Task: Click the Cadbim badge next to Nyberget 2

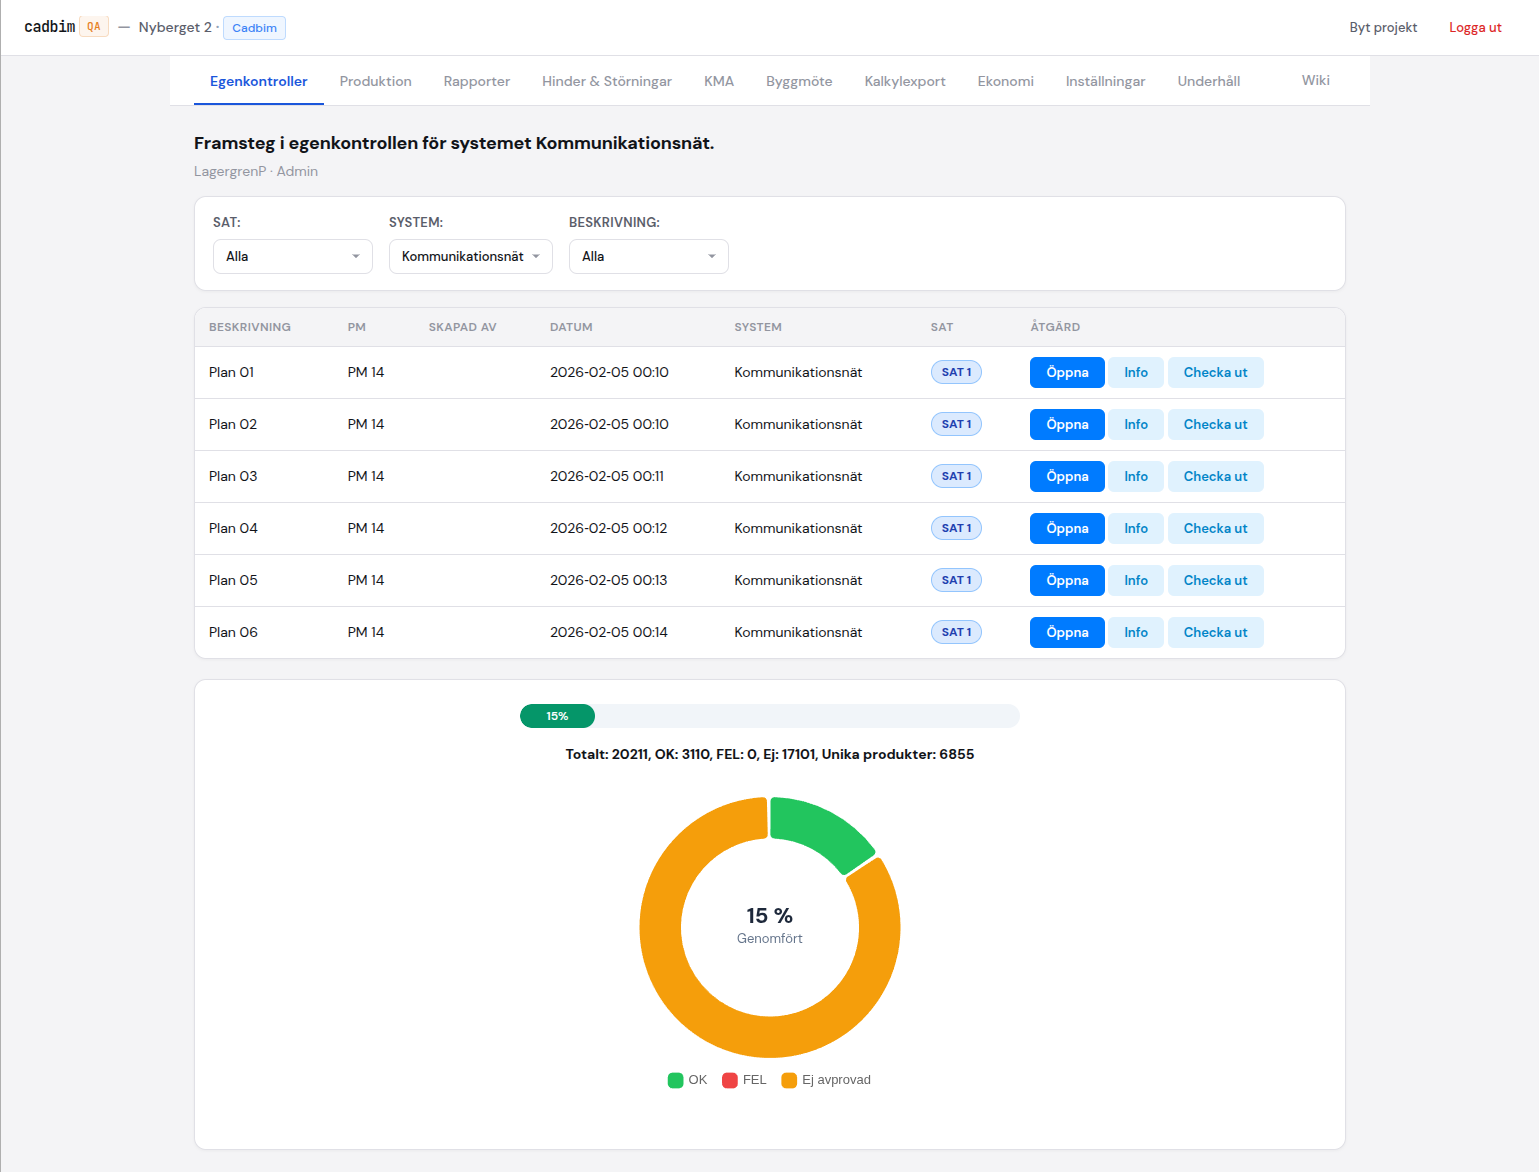Action: [x=253, y=27]
